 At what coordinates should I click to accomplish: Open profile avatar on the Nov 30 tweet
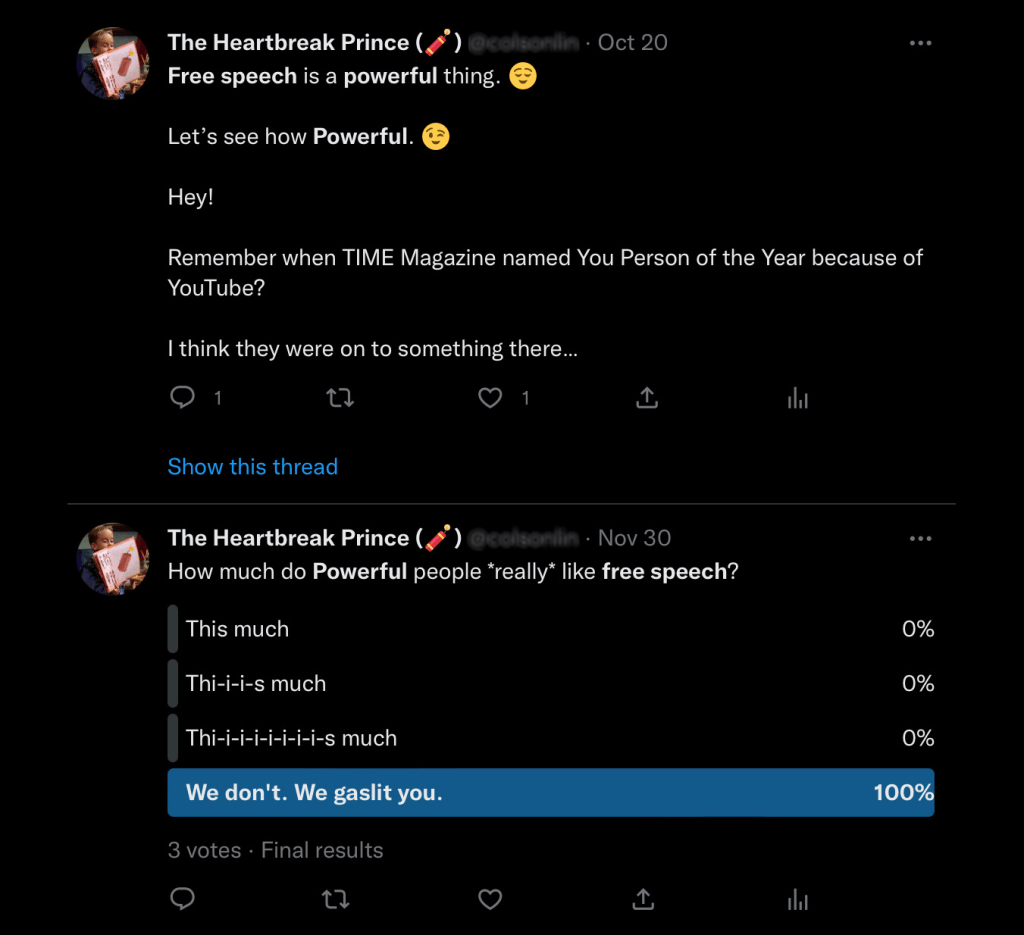114,560
